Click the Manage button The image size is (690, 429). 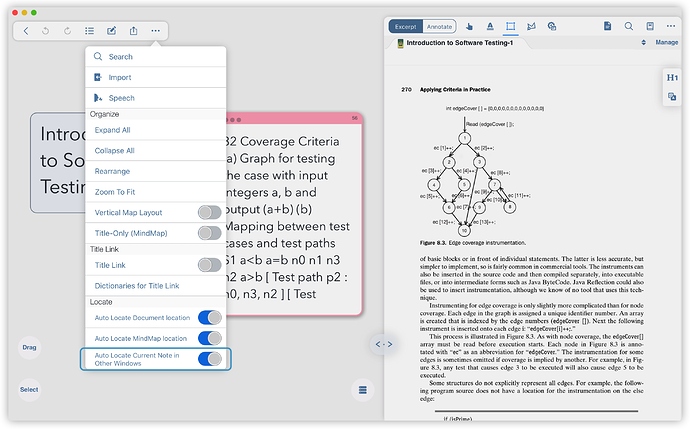[x=666, y=43]
